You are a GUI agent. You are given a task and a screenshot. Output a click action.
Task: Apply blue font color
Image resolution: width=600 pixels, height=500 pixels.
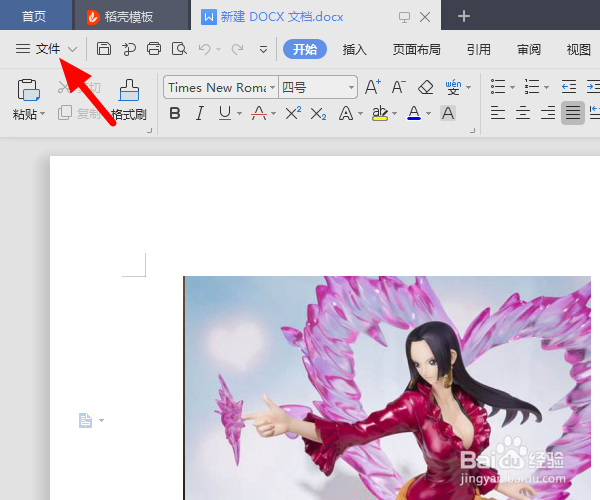click(414, 113)
